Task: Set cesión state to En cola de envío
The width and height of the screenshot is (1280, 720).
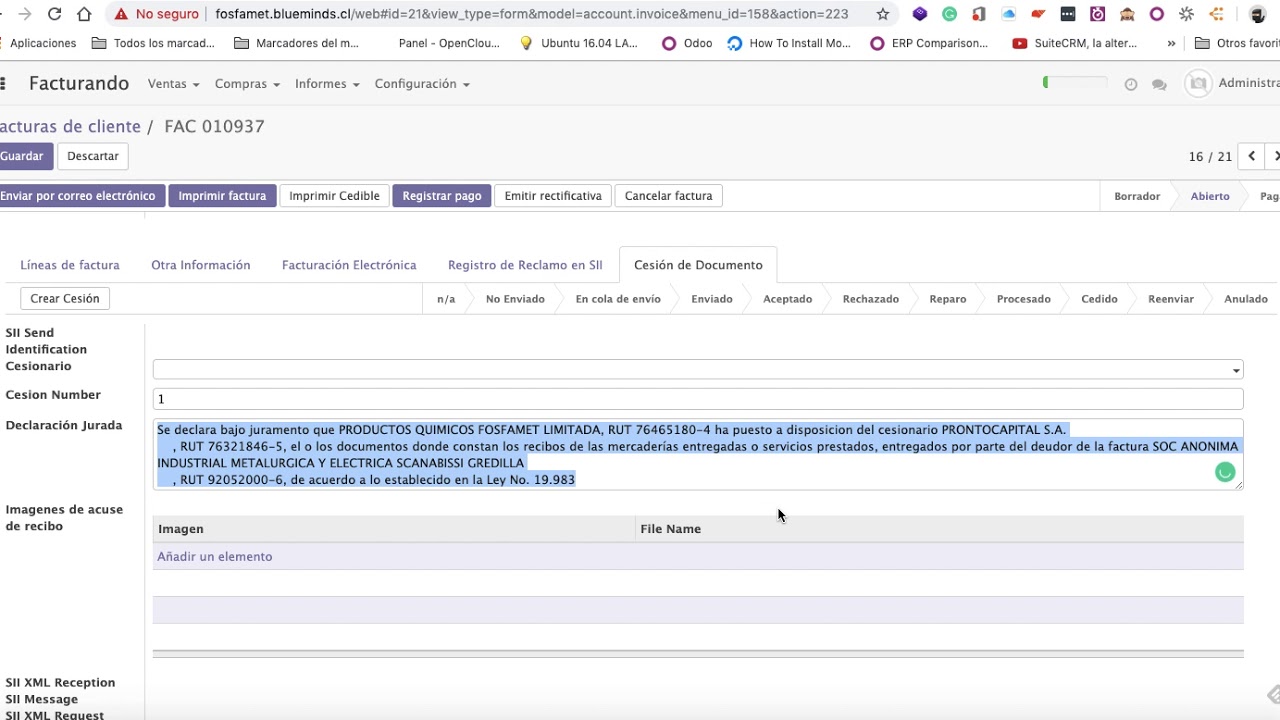Action: [618, 299]
